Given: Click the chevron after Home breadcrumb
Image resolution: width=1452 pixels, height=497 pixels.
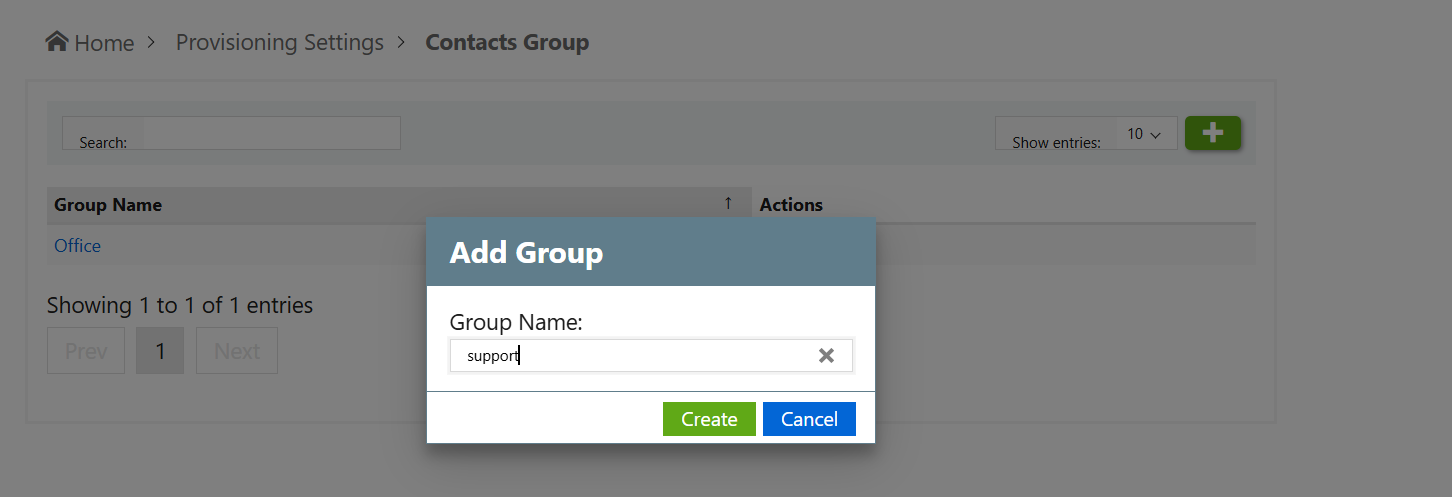Looking at the screenshot, I should [151, 43].
